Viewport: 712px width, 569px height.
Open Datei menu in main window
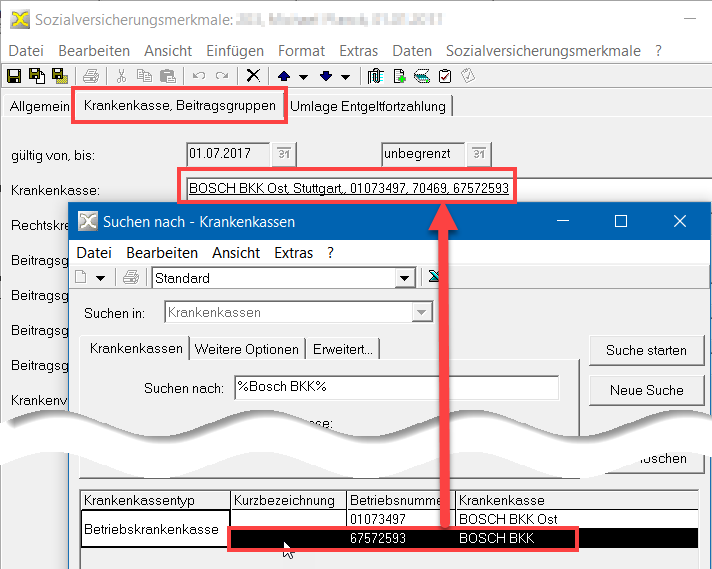[x=26, y=51]
